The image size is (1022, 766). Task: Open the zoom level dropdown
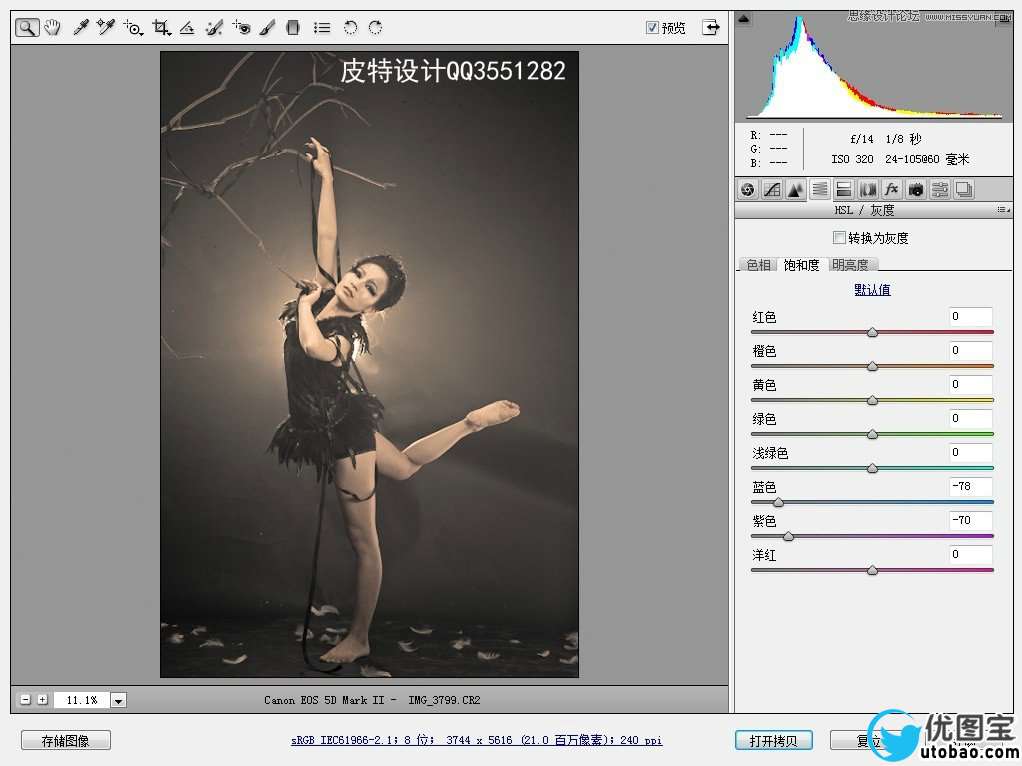point(119,700)
